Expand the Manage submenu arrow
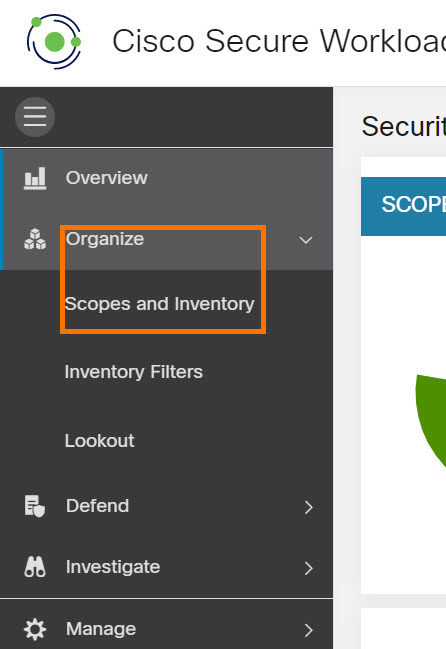Image resolution: width=446 pixels, height=649 pixels. click(308, 630)
